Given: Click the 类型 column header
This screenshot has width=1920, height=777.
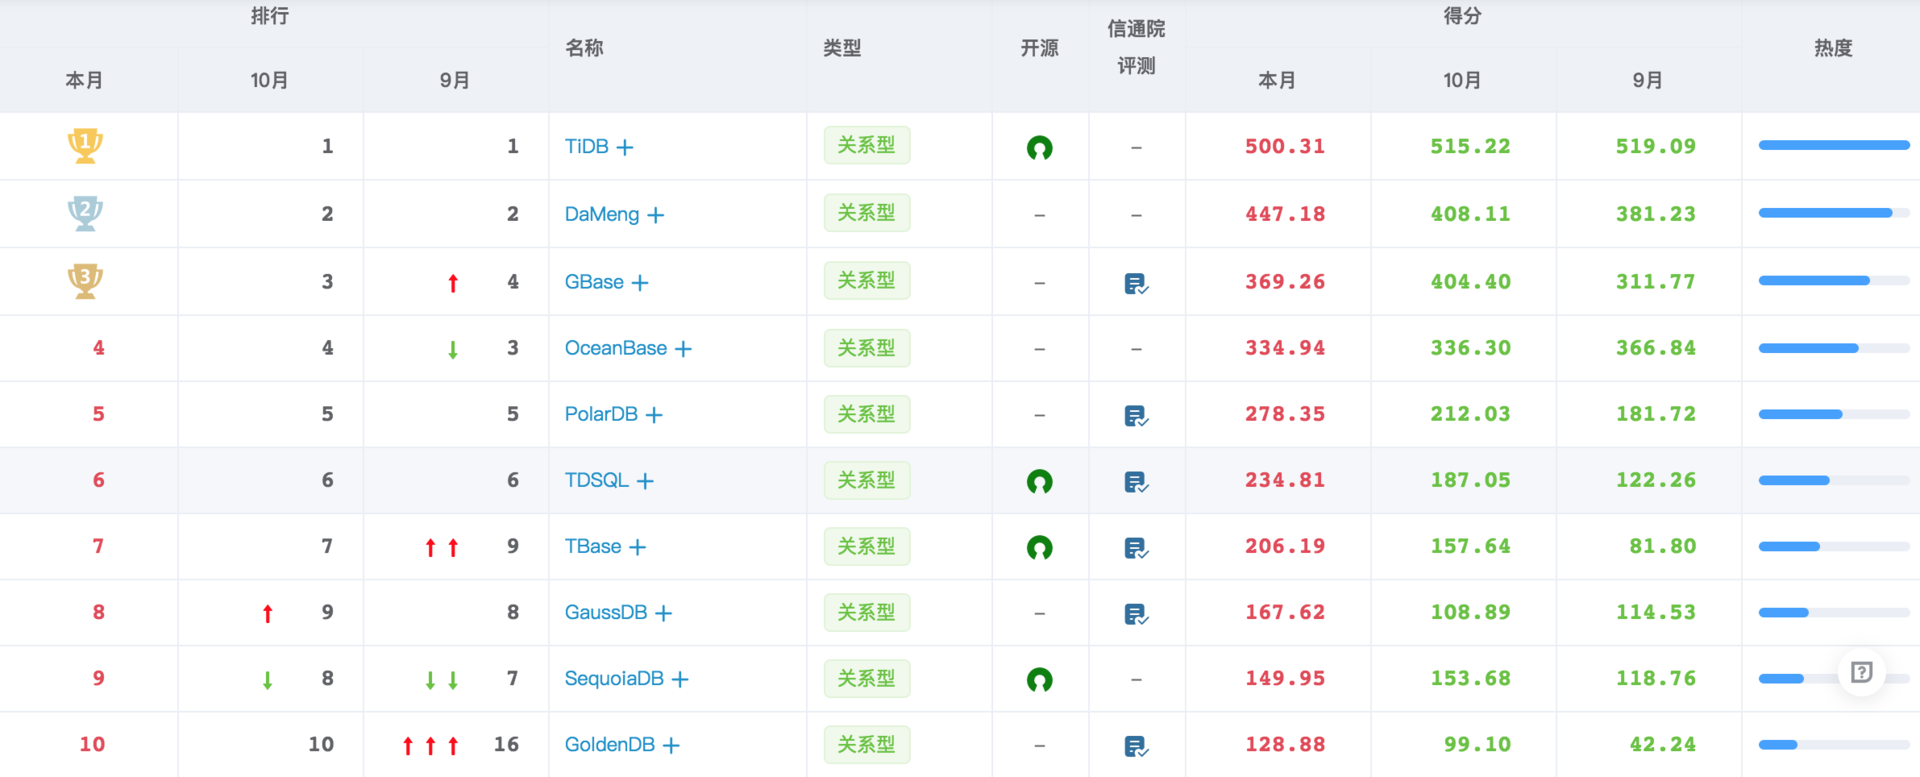Looking at the screenshot, I should click(842, 48).
